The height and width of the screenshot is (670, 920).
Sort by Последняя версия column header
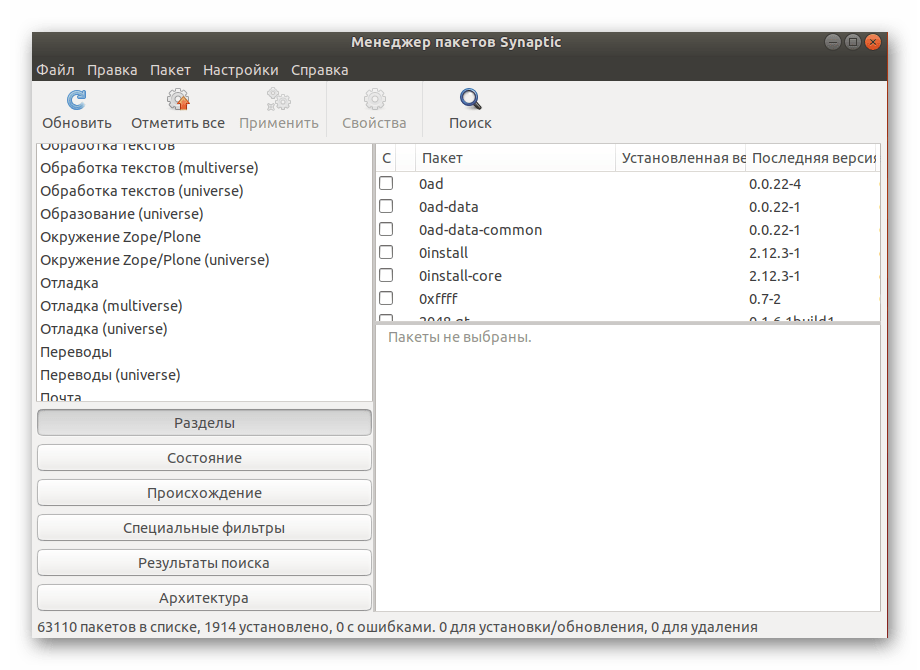[x=812, y=158]
